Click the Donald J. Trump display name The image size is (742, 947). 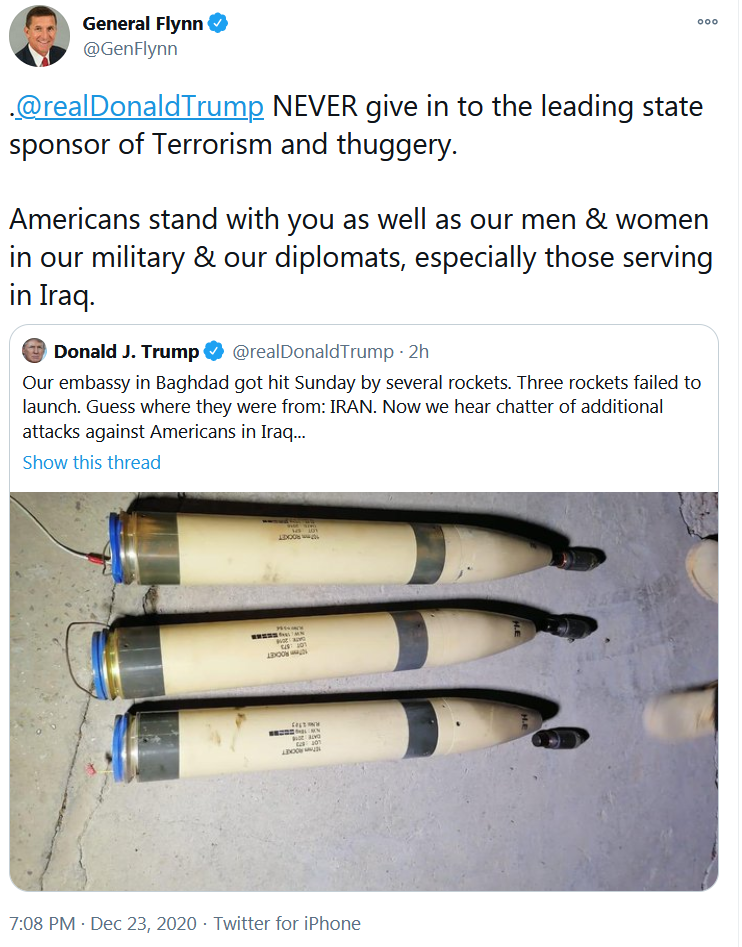pos(126,352)
